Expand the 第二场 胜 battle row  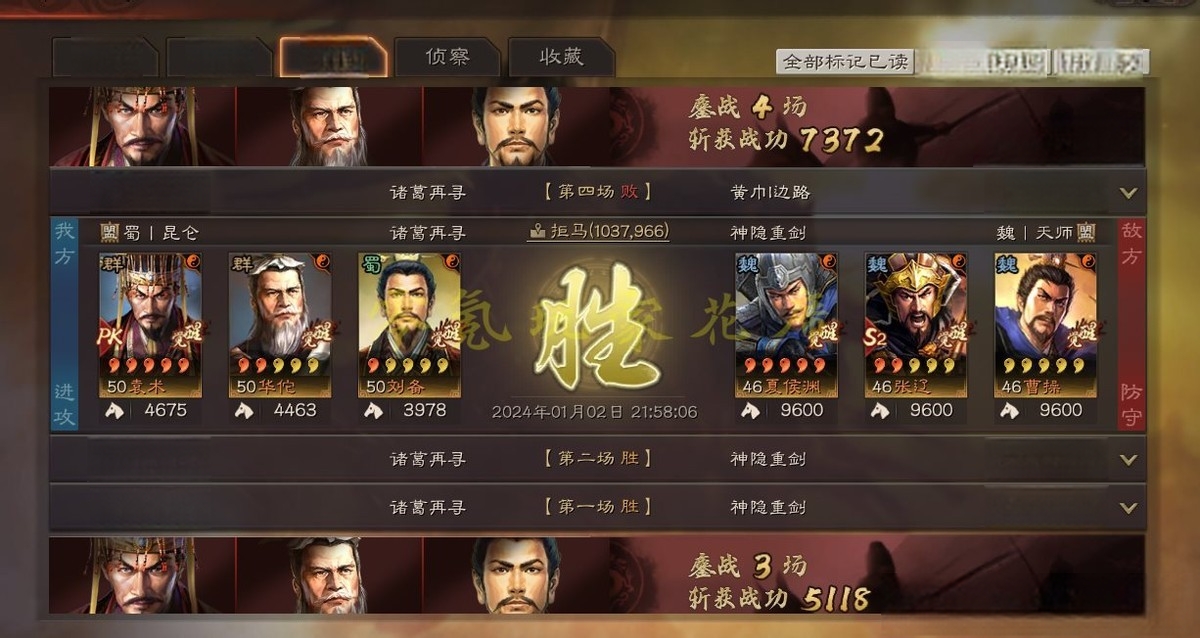coord(598,459)
